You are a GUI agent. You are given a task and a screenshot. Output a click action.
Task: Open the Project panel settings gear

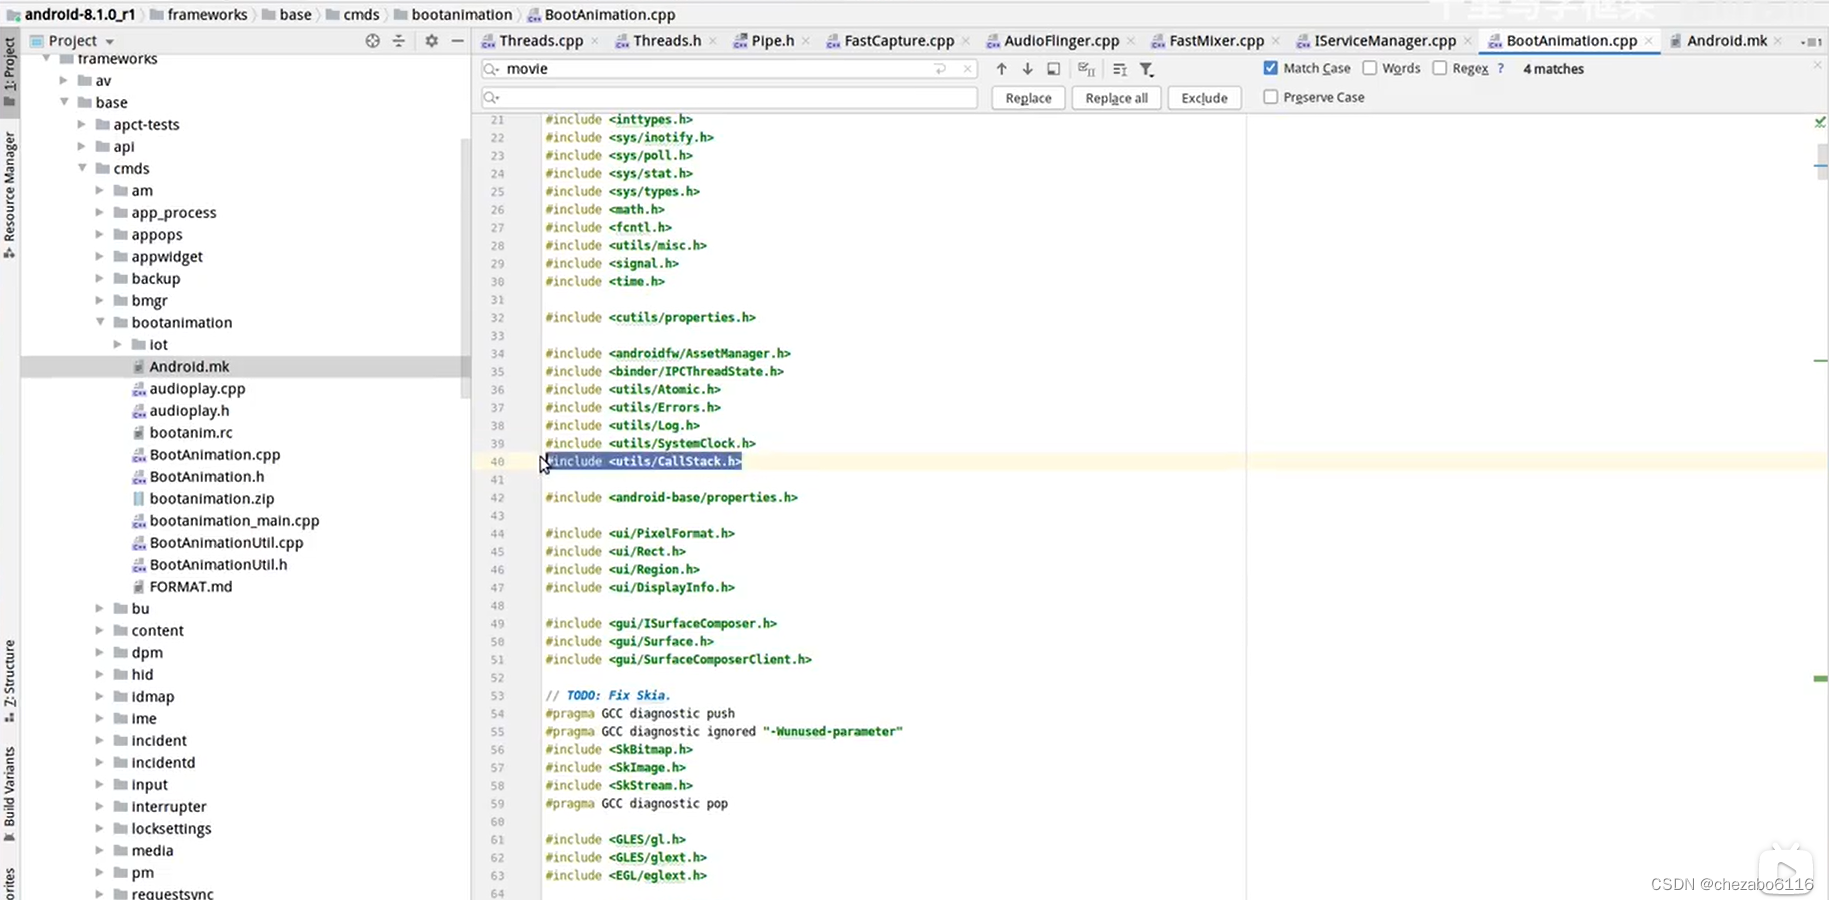pyautogui.click(x=430, y=41)
